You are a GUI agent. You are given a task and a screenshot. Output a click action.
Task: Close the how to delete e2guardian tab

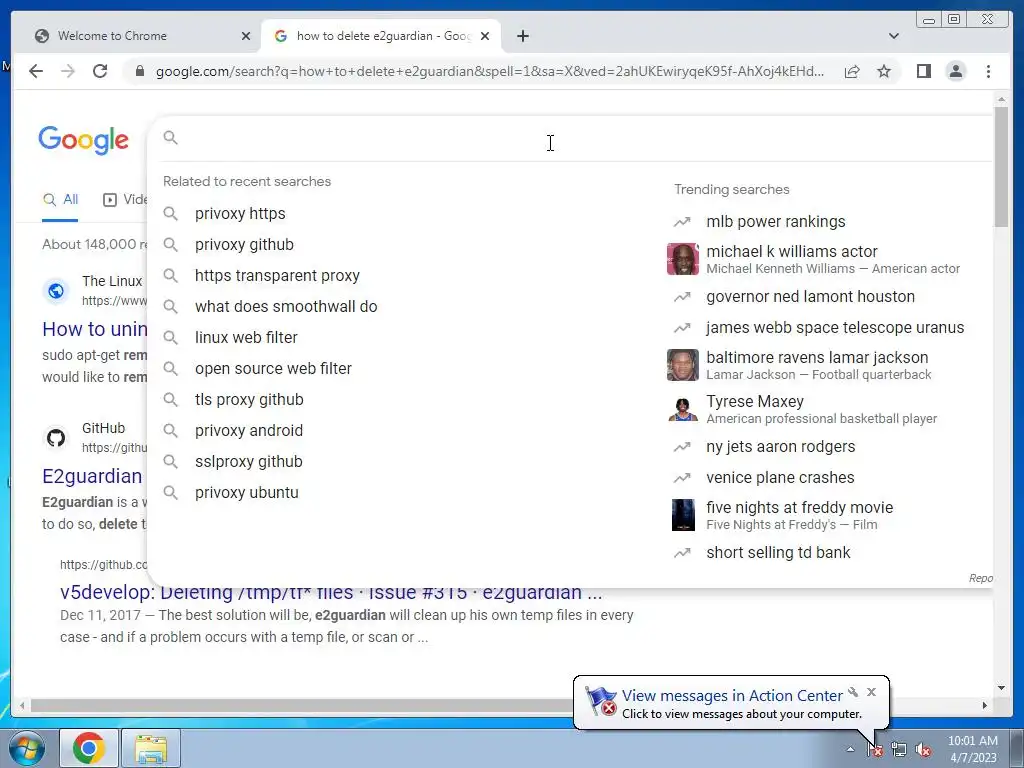tap(485, 36)
